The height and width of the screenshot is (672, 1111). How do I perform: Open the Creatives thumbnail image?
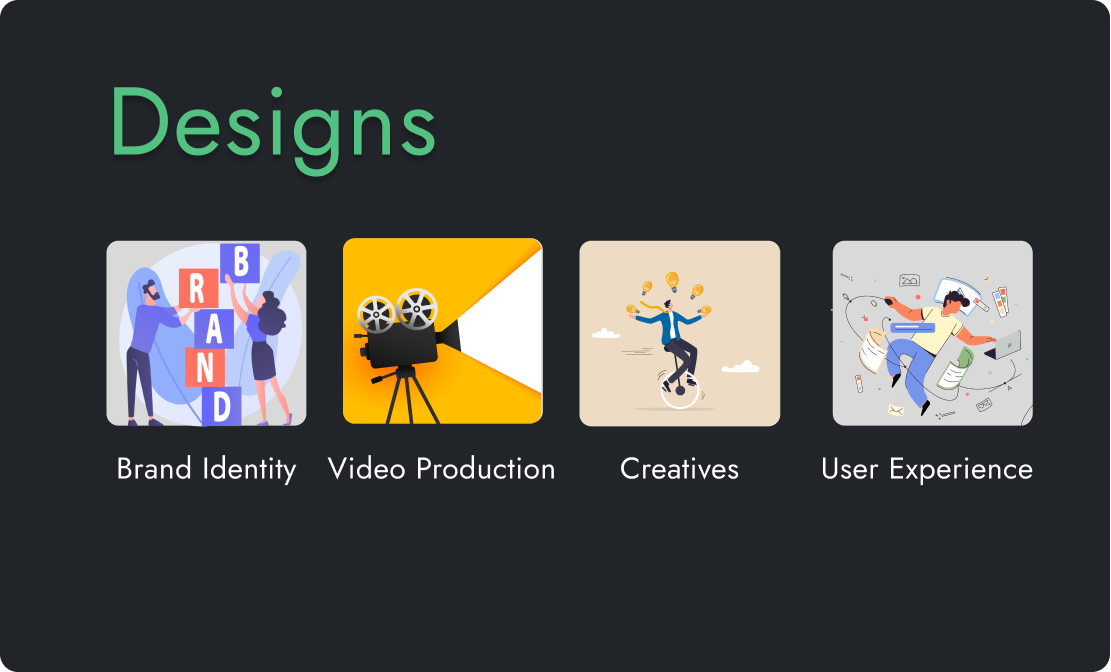[679, 333]
